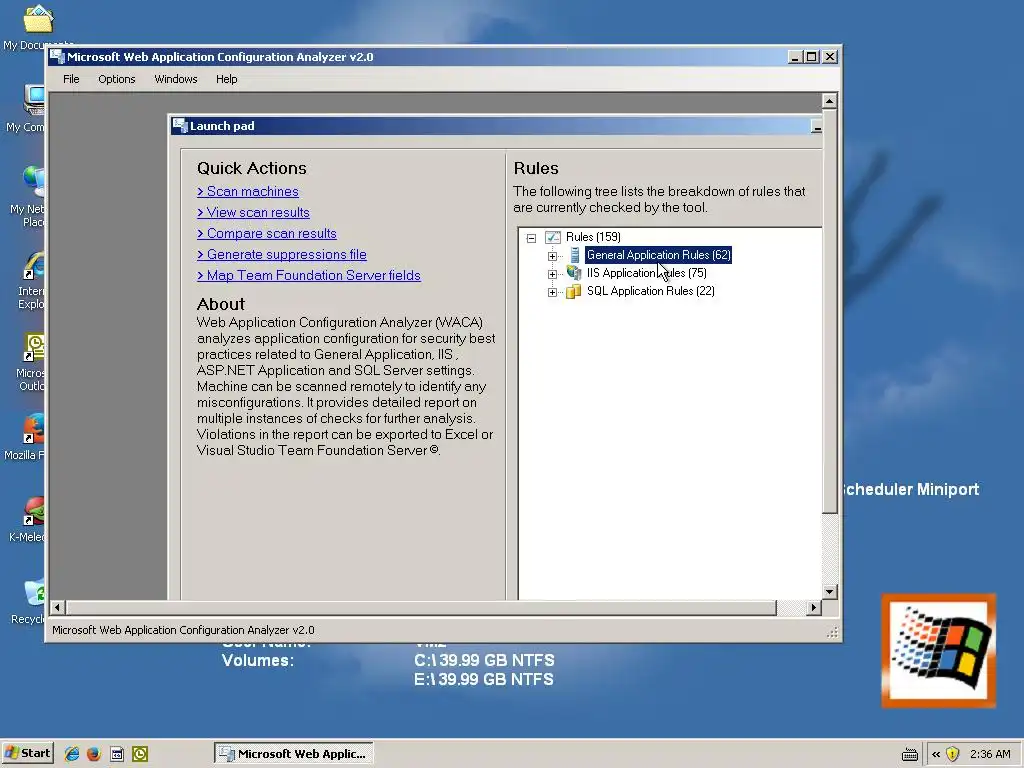Click the vertical scrollbar thumb
The height and width of the screenshot is (768, 1024).
[x=829, y=312]
